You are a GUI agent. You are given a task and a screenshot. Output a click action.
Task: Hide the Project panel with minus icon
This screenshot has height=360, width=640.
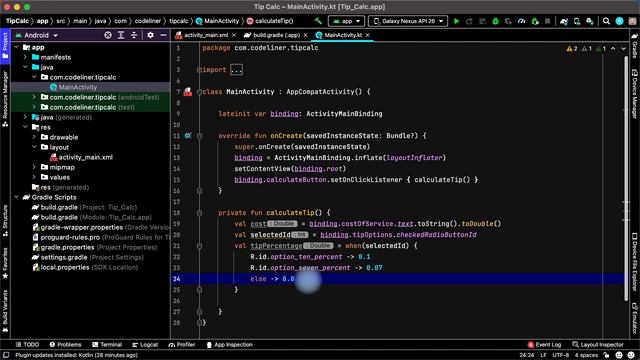pyautogui.click(x=163, y=35)
